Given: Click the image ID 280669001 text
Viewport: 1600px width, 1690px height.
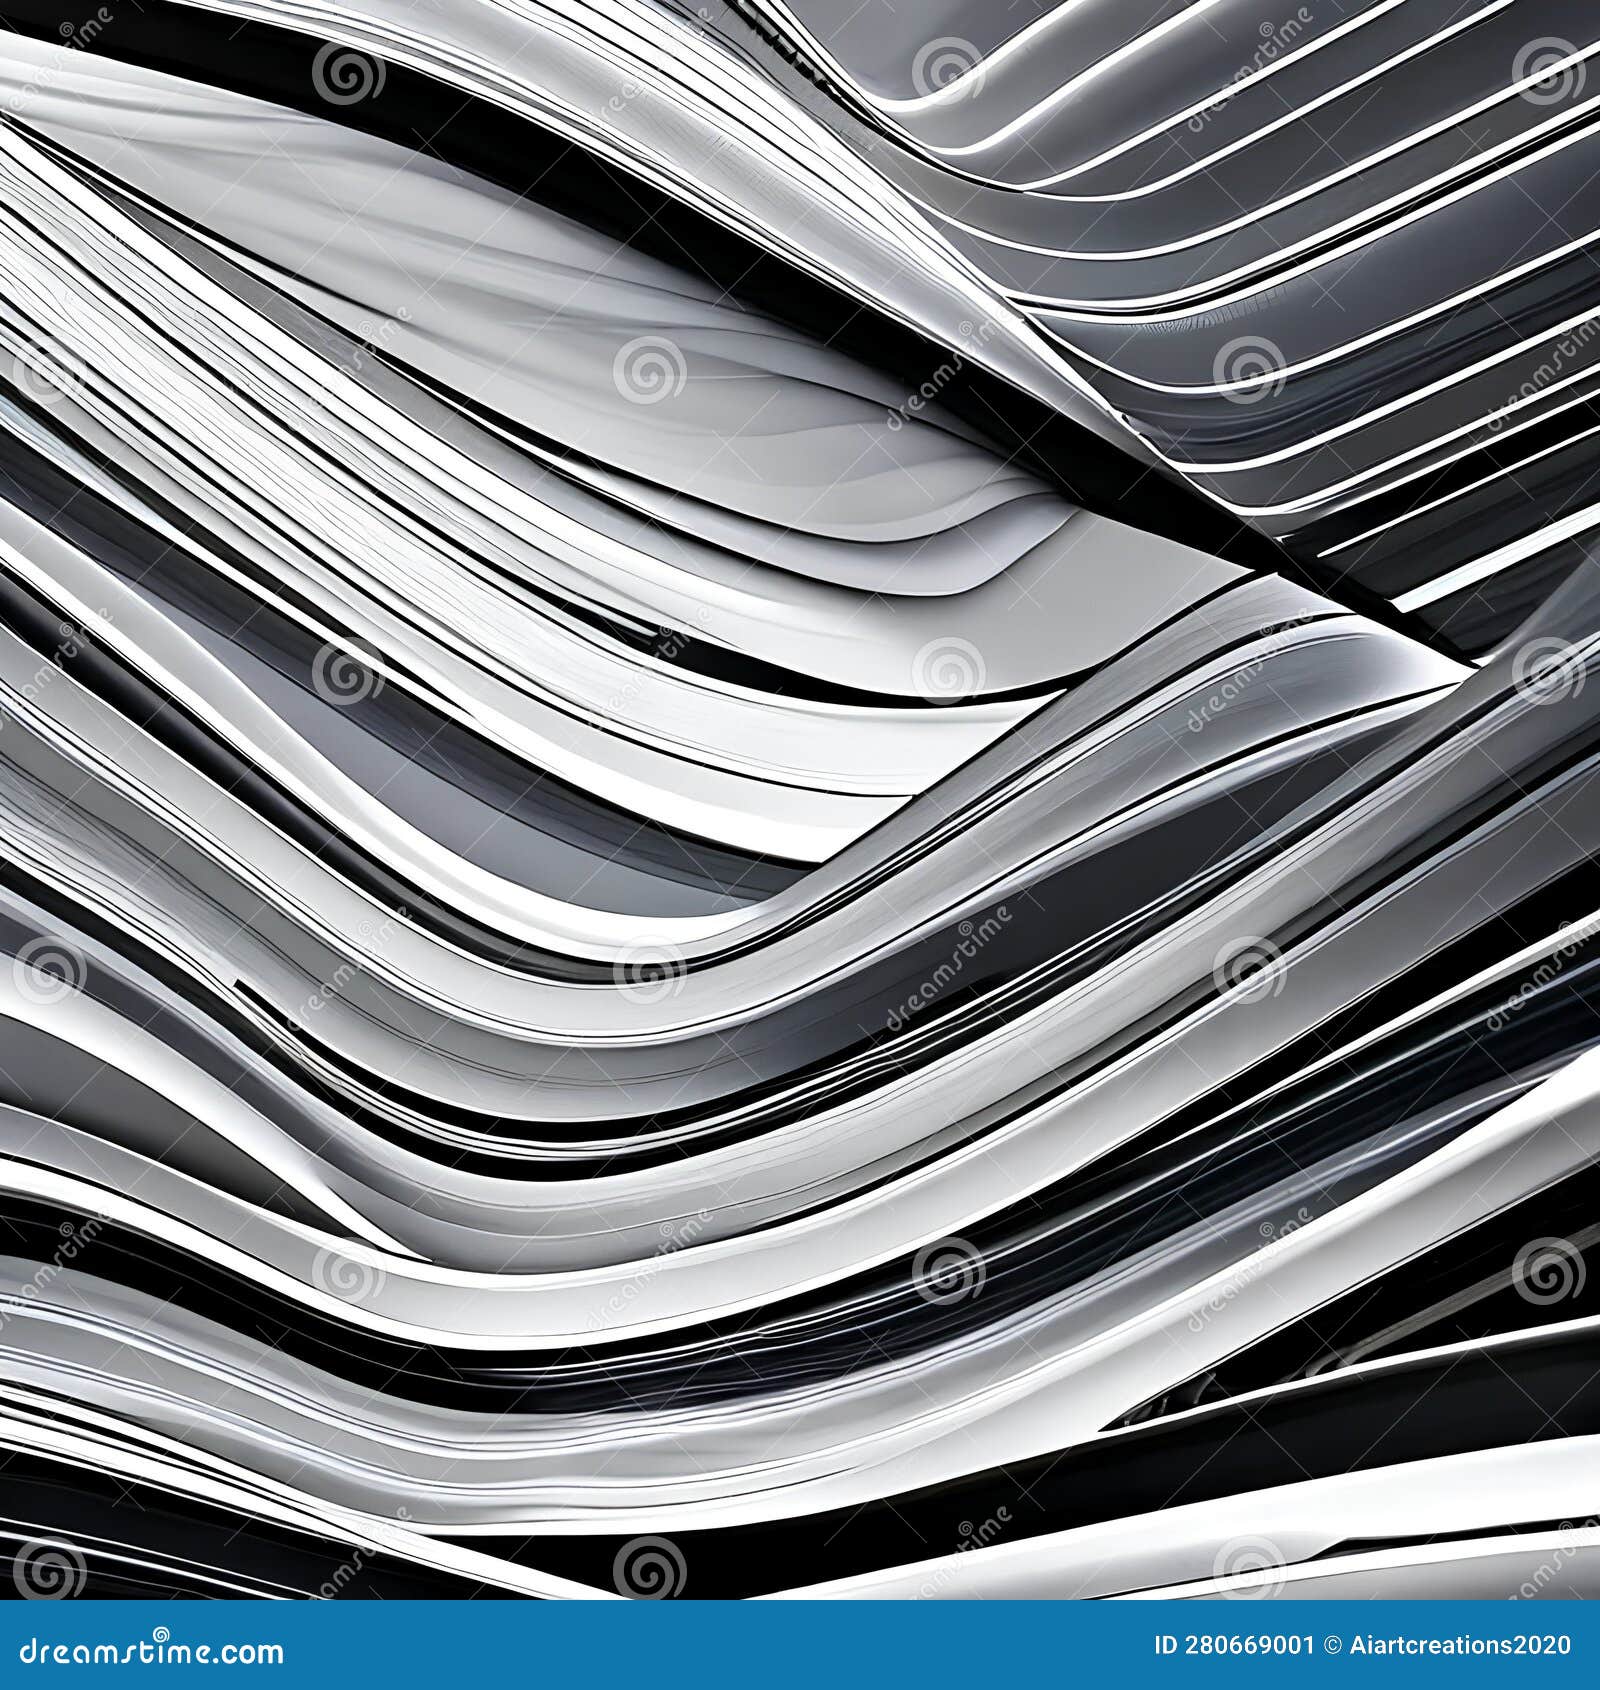Looking at the screenshot, I should click(1234, 1645).
